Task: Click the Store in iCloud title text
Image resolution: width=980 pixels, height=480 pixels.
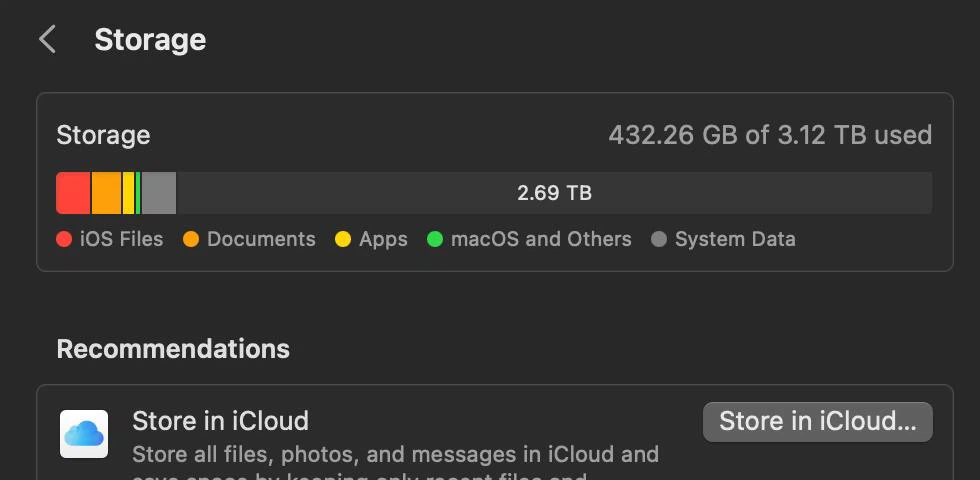Action: [221, 421]
